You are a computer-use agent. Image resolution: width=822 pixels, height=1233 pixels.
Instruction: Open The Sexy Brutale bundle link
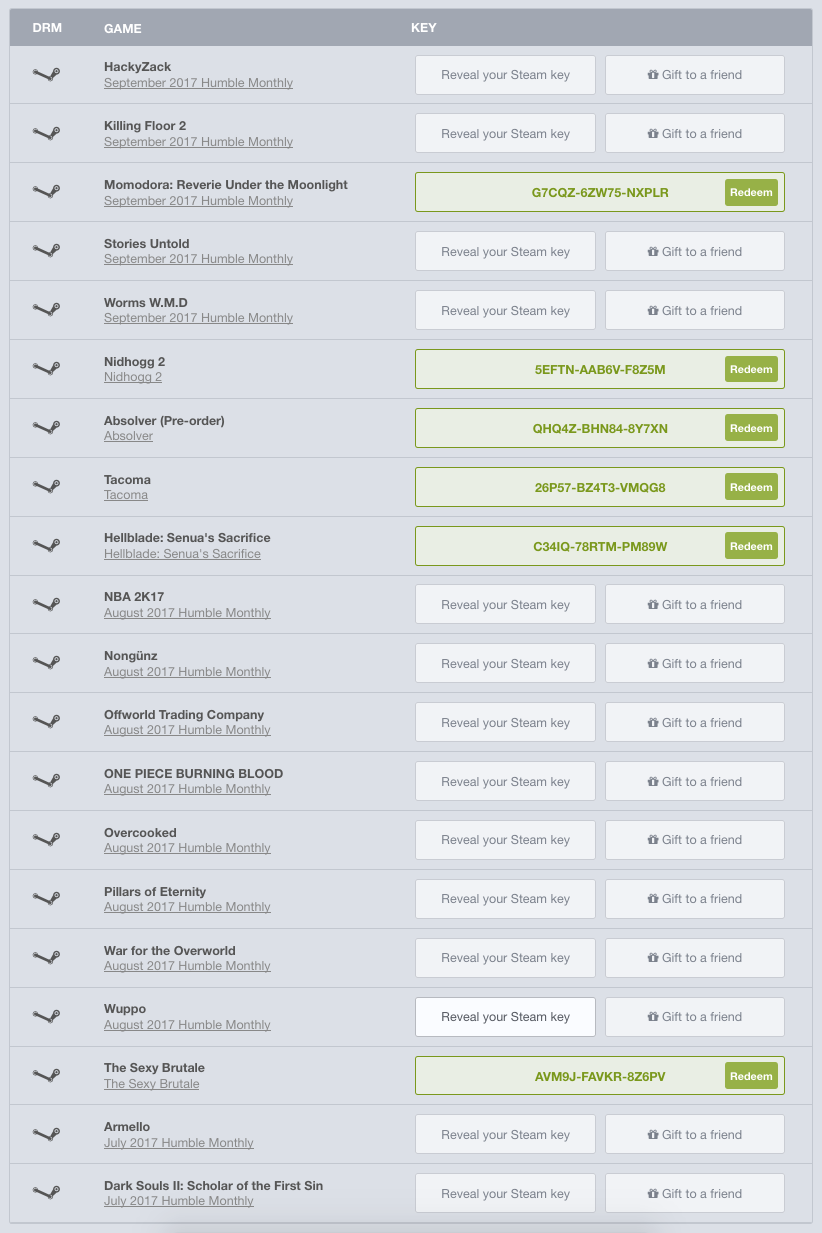coord(151,1084)
